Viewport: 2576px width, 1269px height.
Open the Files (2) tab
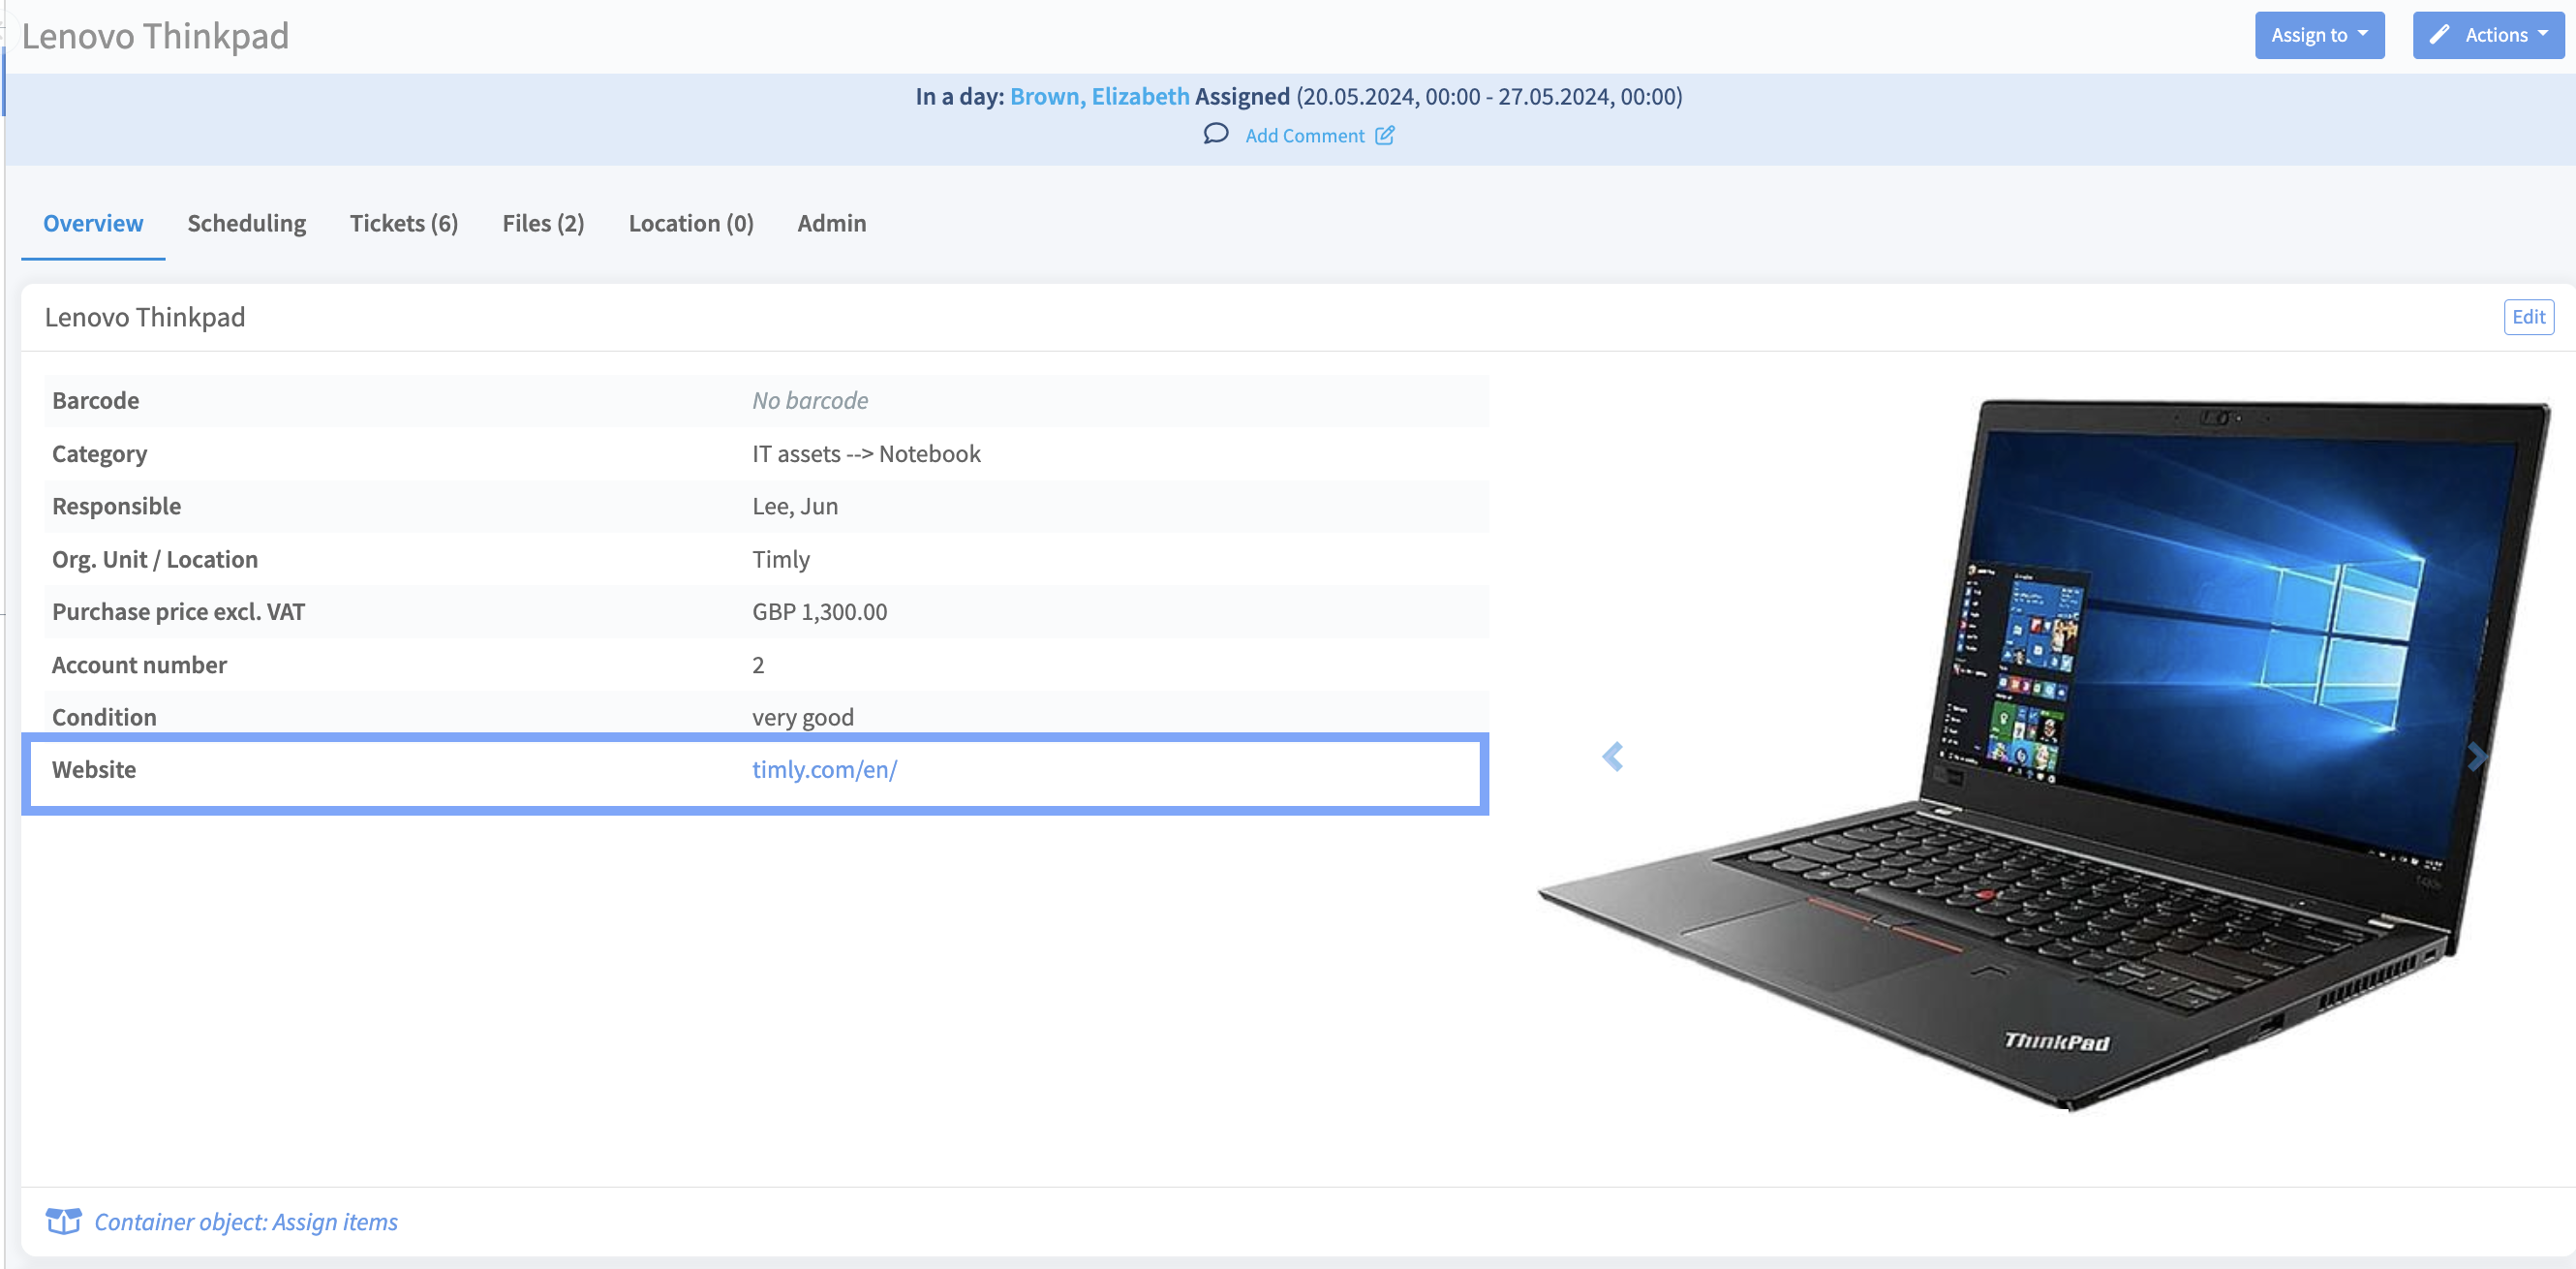coord(543,223)
